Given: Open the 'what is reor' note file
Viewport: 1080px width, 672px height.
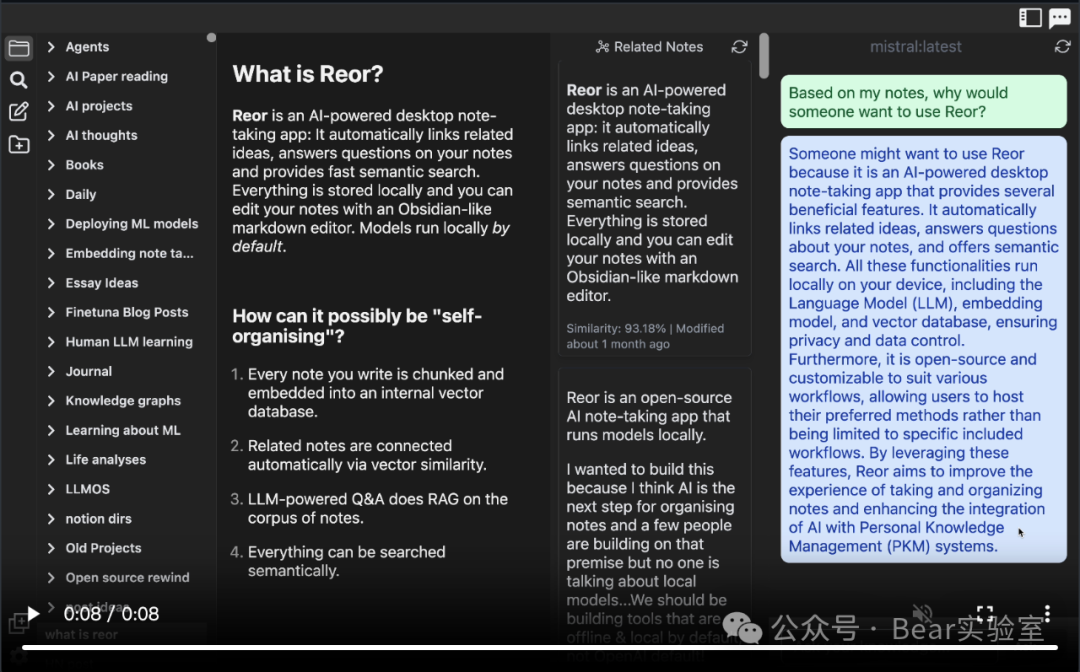Looking at the screenshot, I should coord(81,635).
